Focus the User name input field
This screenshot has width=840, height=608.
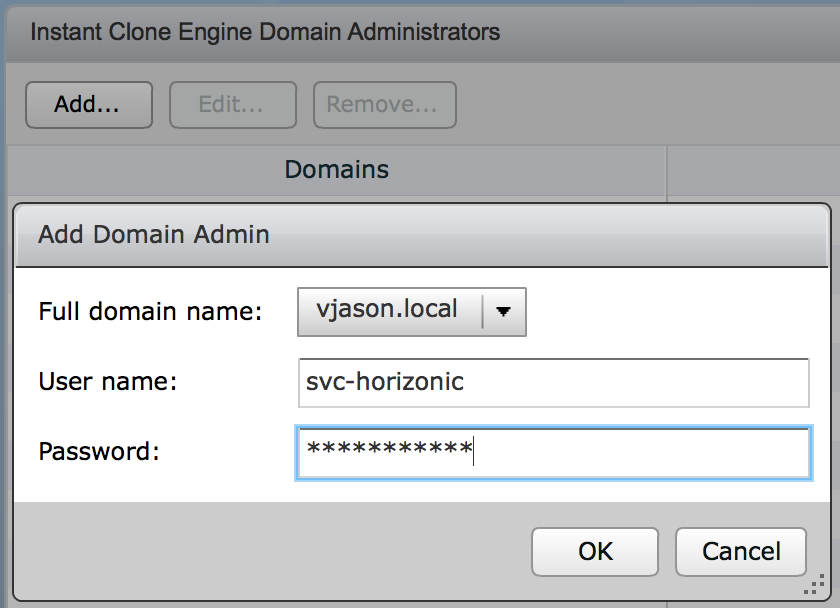click(x=553, y=382)
